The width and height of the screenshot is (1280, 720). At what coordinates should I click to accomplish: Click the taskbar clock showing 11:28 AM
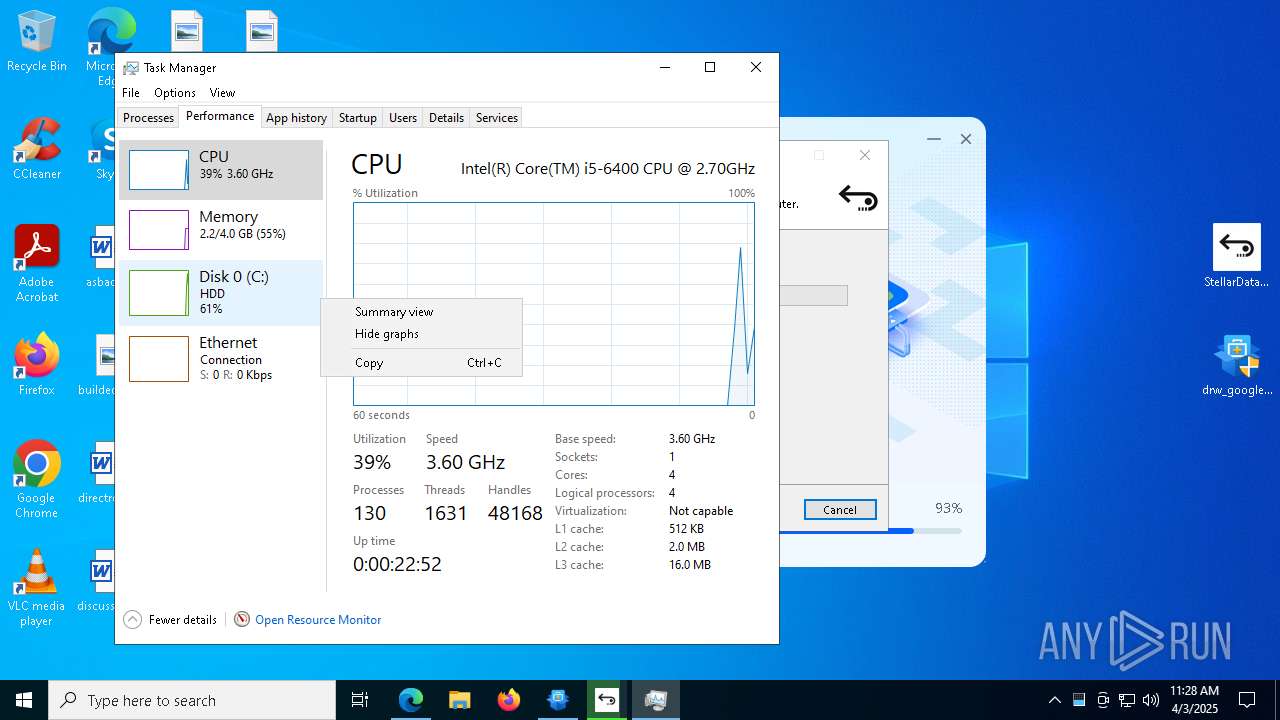(1194, 700)
